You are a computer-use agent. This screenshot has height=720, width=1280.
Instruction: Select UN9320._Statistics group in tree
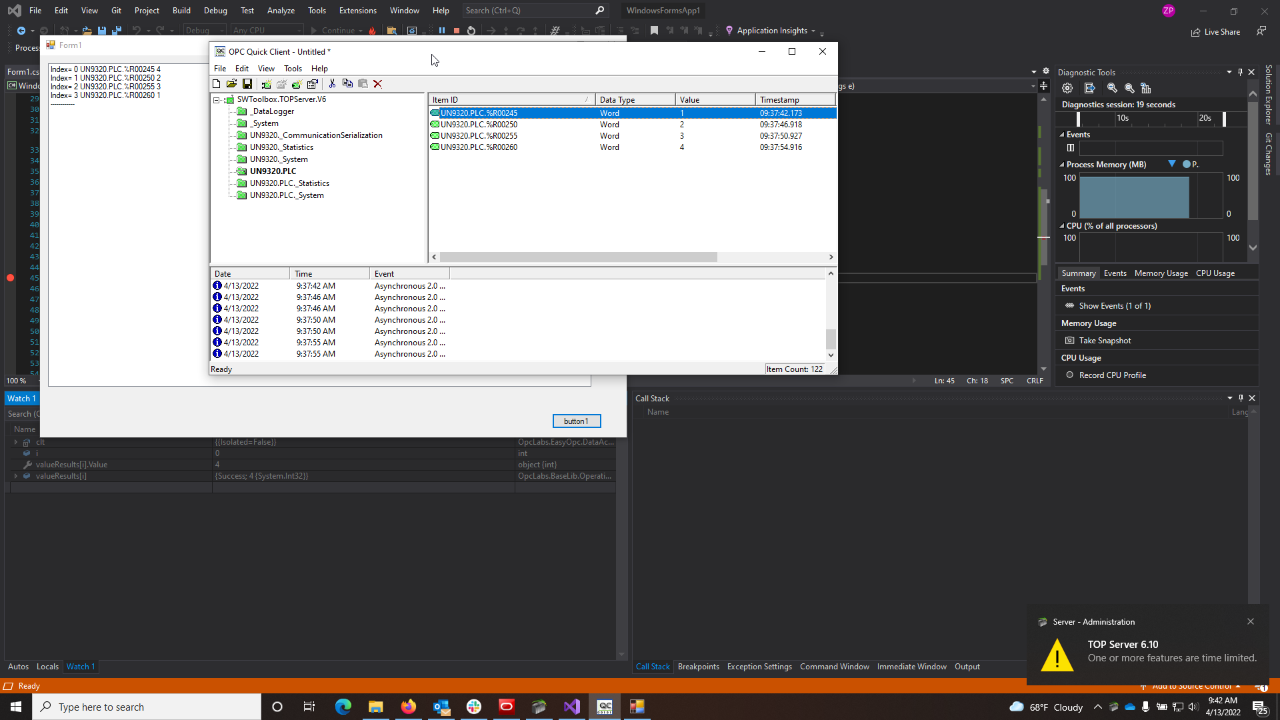tap(281, 147)
